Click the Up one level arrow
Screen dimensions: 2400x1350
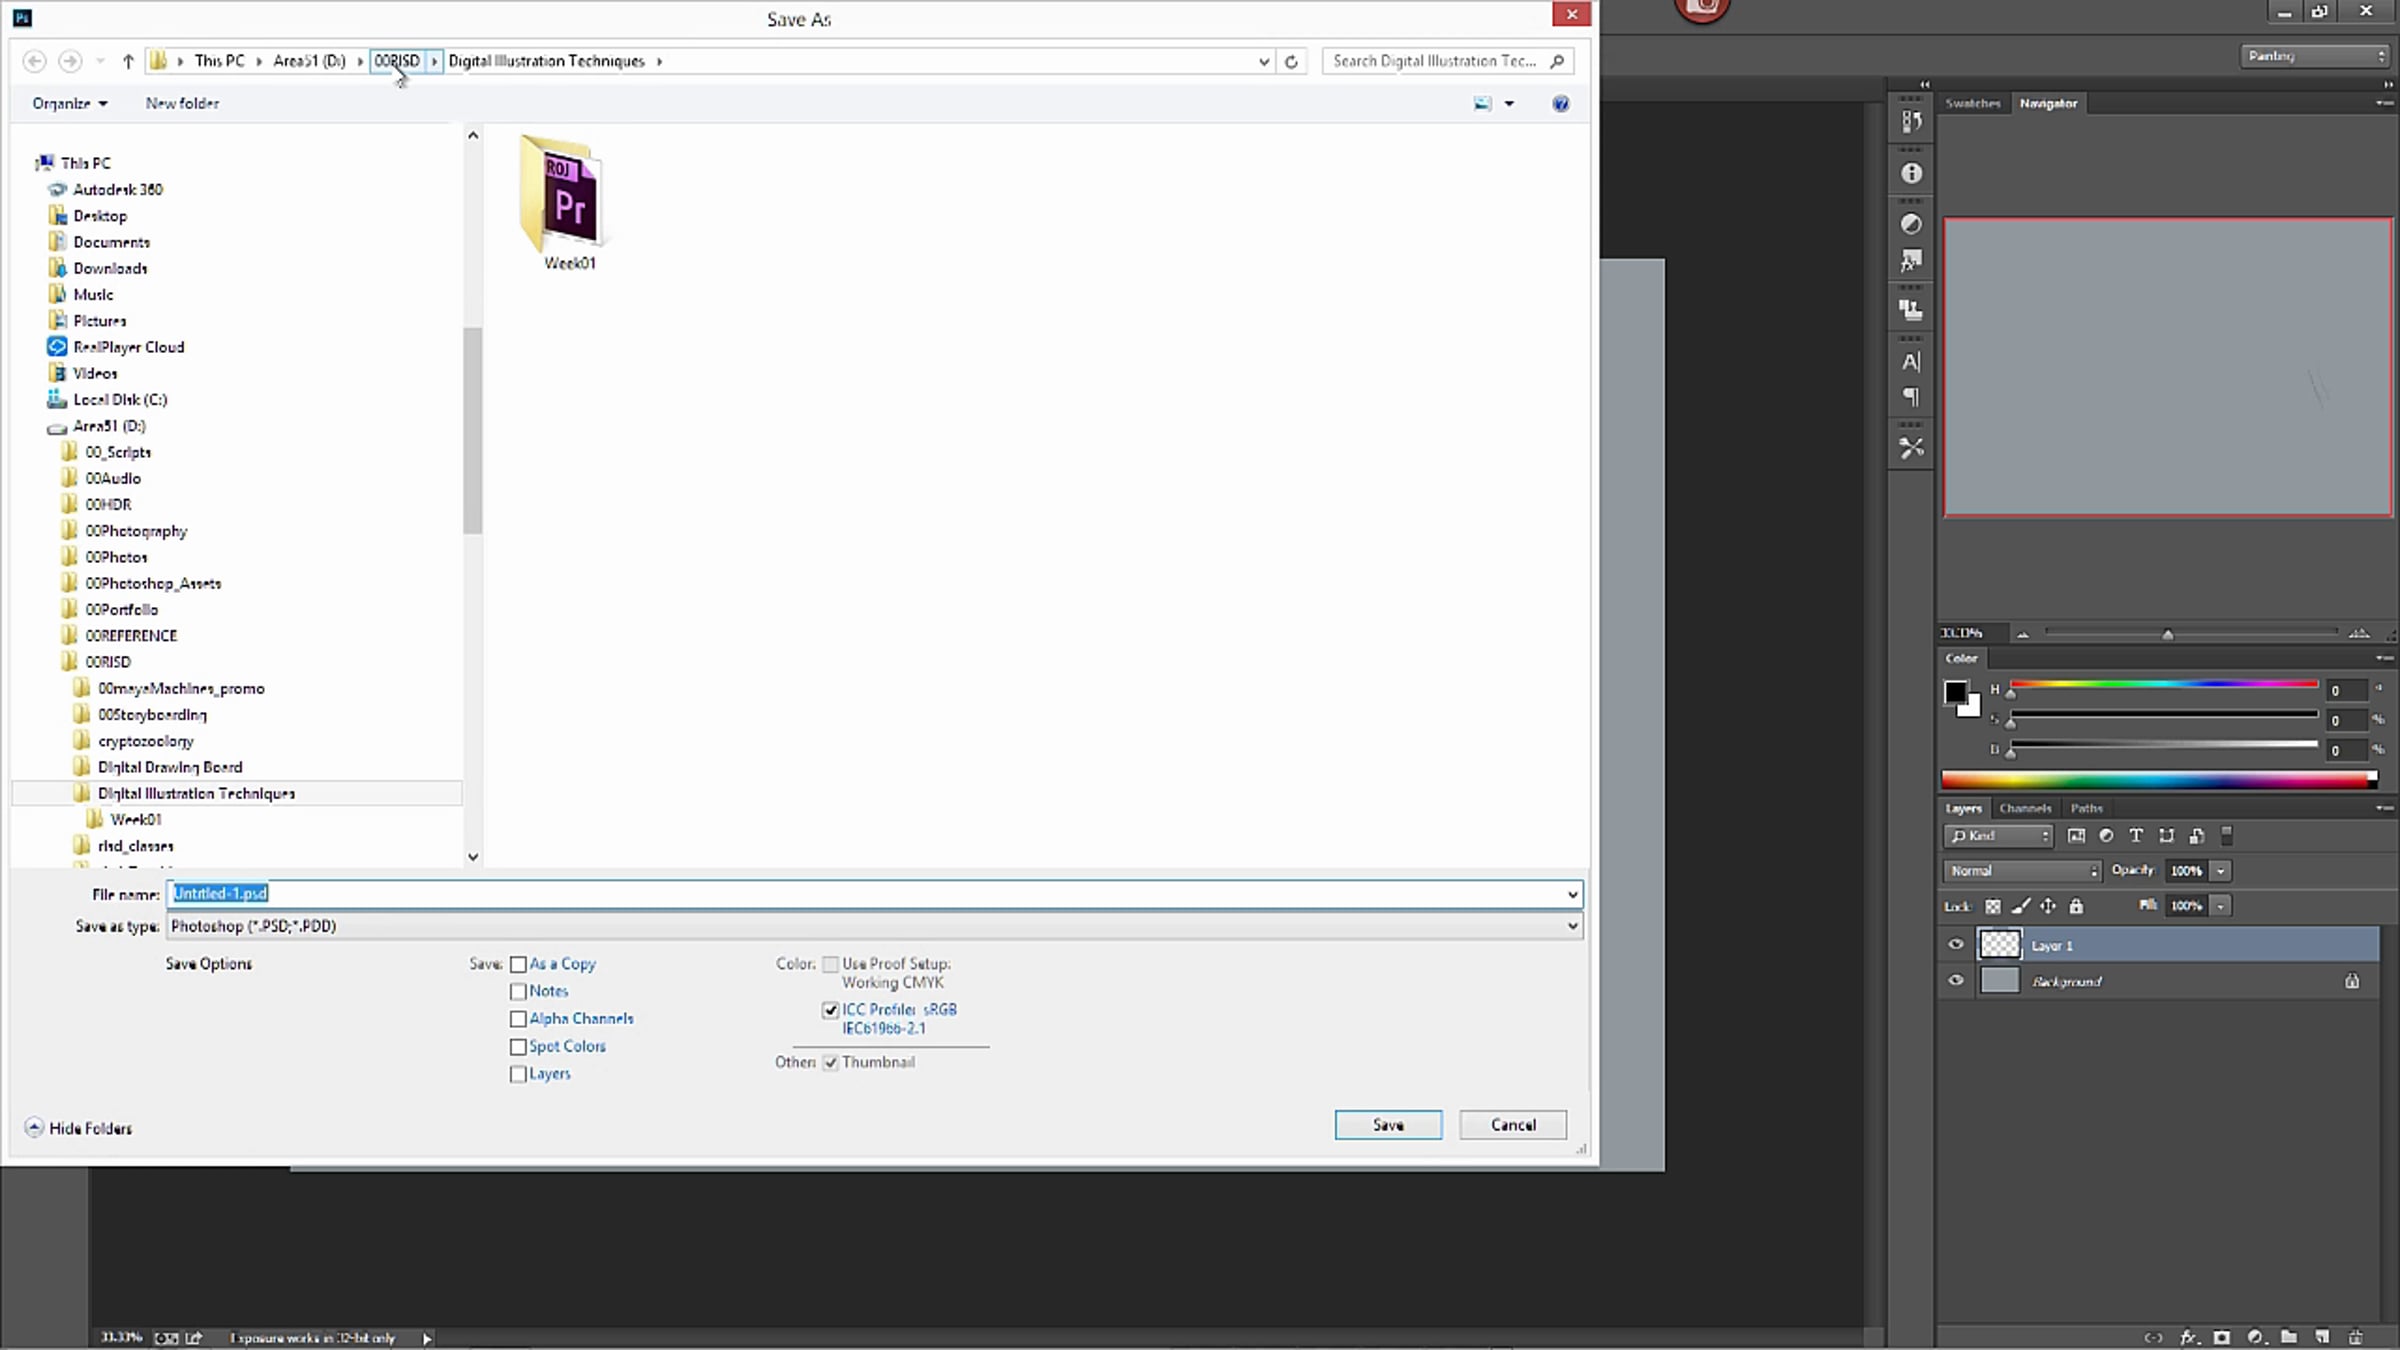128,62
